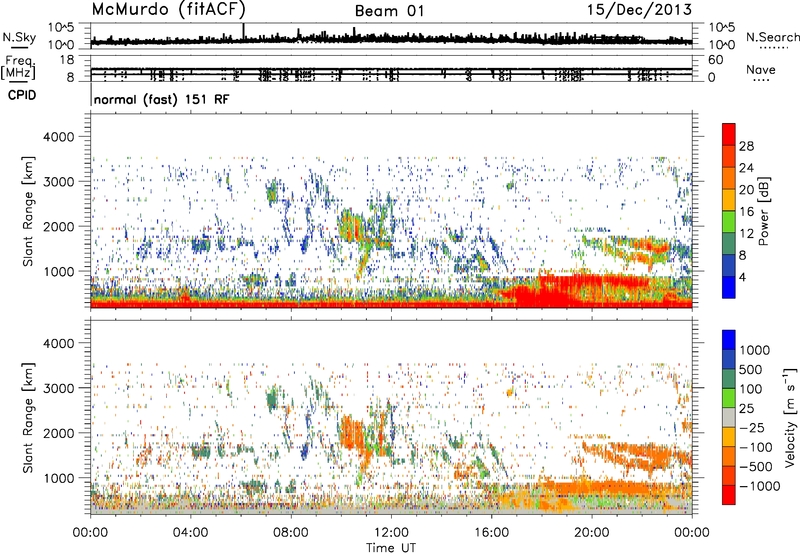This screenshot has height=554, width=800.
Task: Click the '4000' tick of power panel
Action: (x=58, y=137)
